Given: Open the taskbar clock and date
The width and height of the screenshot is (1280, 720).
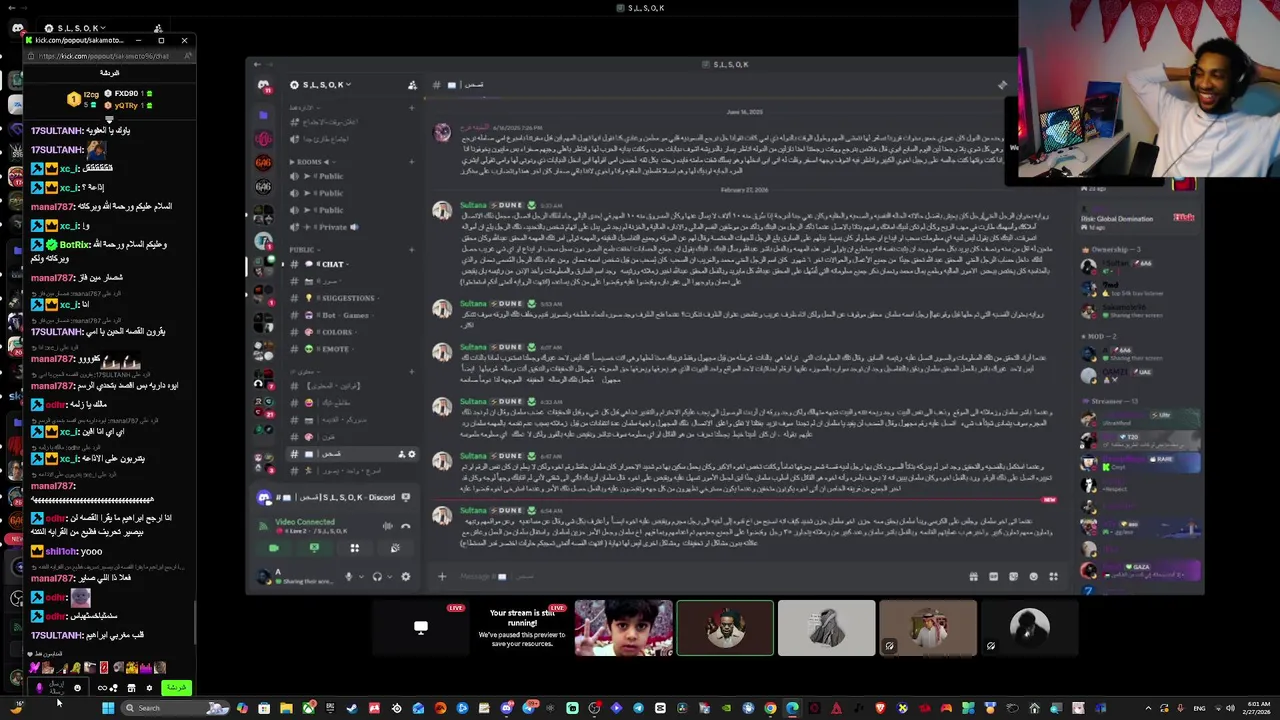Looking at the screenshot, I should [1255, 708].
